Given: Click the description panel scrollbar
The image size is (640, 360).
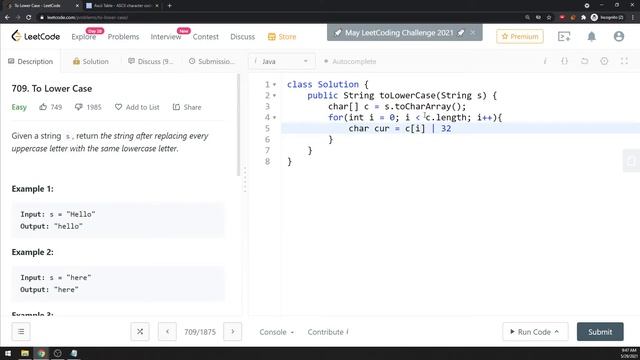Looking at the screenshot, I should [238, 125].
